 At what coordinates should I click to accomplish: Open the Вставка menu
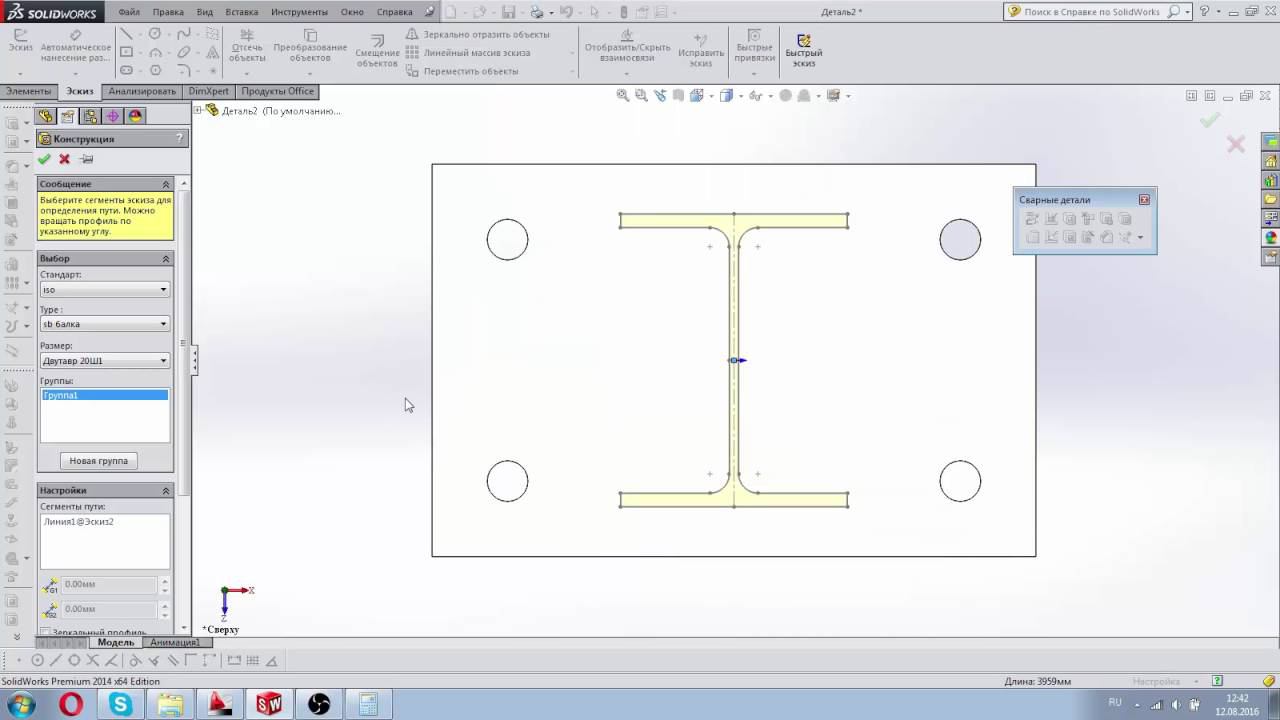242,12
